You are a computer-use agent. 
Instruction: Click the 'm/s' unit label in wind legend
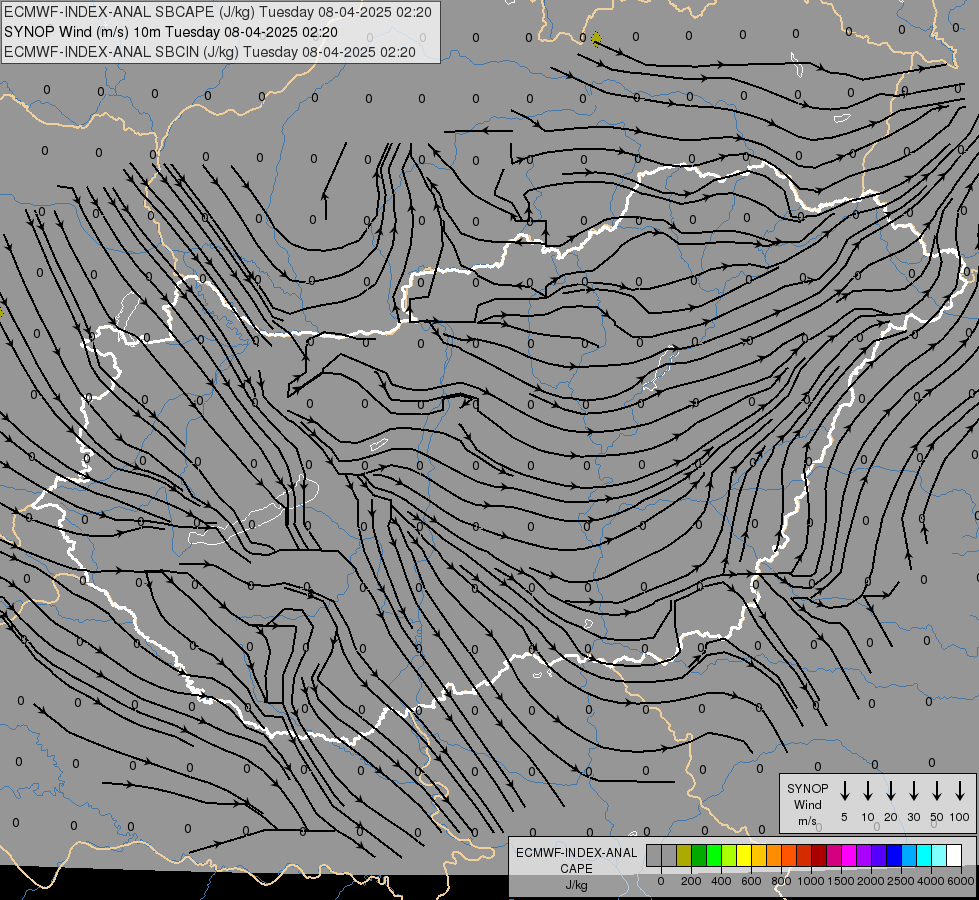(807, 821)
